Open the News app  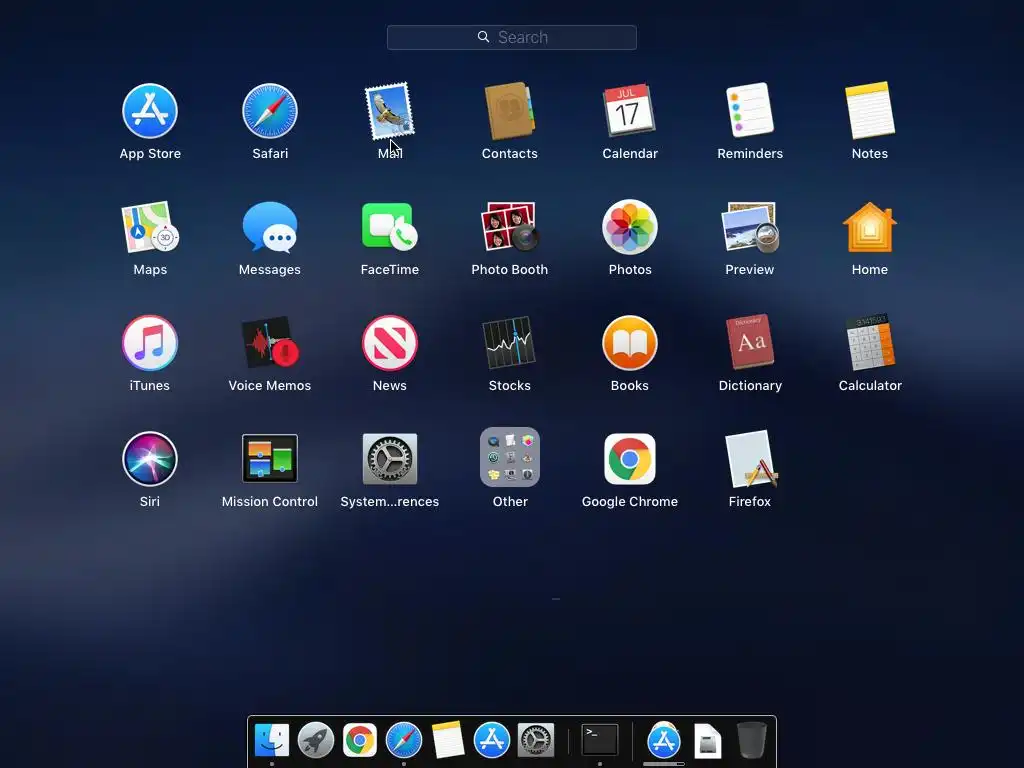[x=390, y=343]
